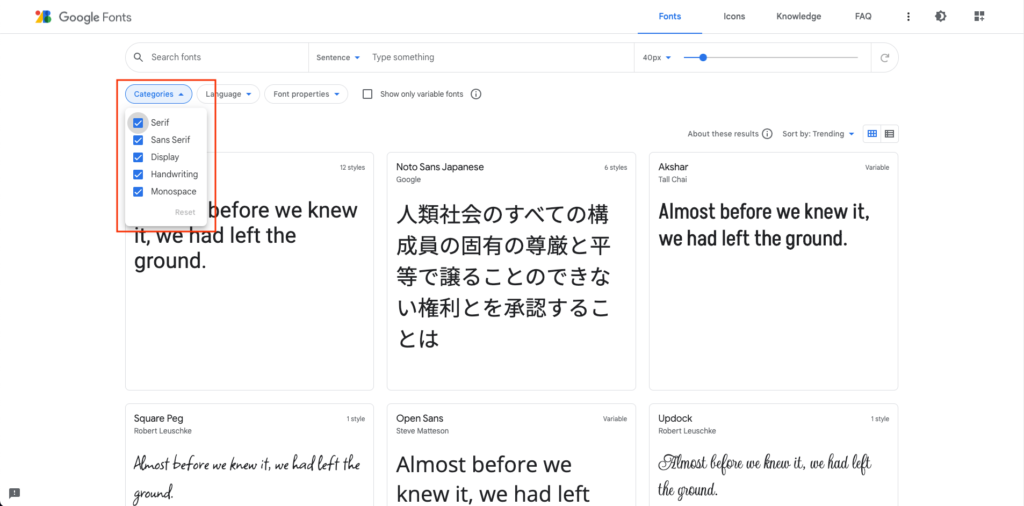Screen dimensions: 1024x506
Task: Click the font size slider handle
Action: click(703, 57)
